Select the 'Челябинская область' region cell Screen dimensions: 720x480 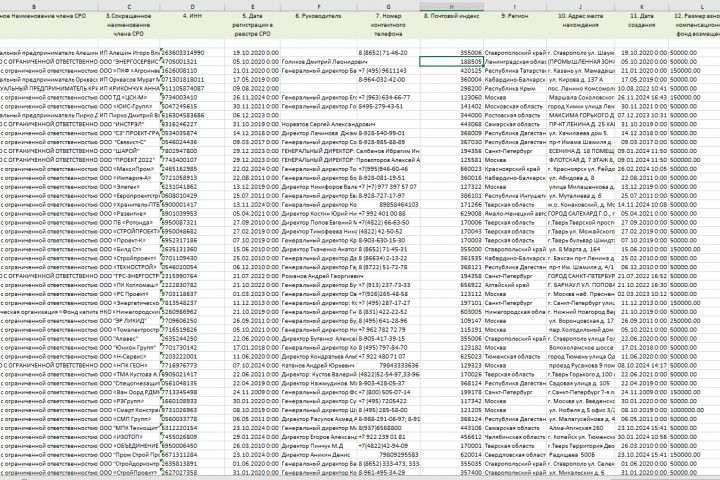(x=515, y=437)
